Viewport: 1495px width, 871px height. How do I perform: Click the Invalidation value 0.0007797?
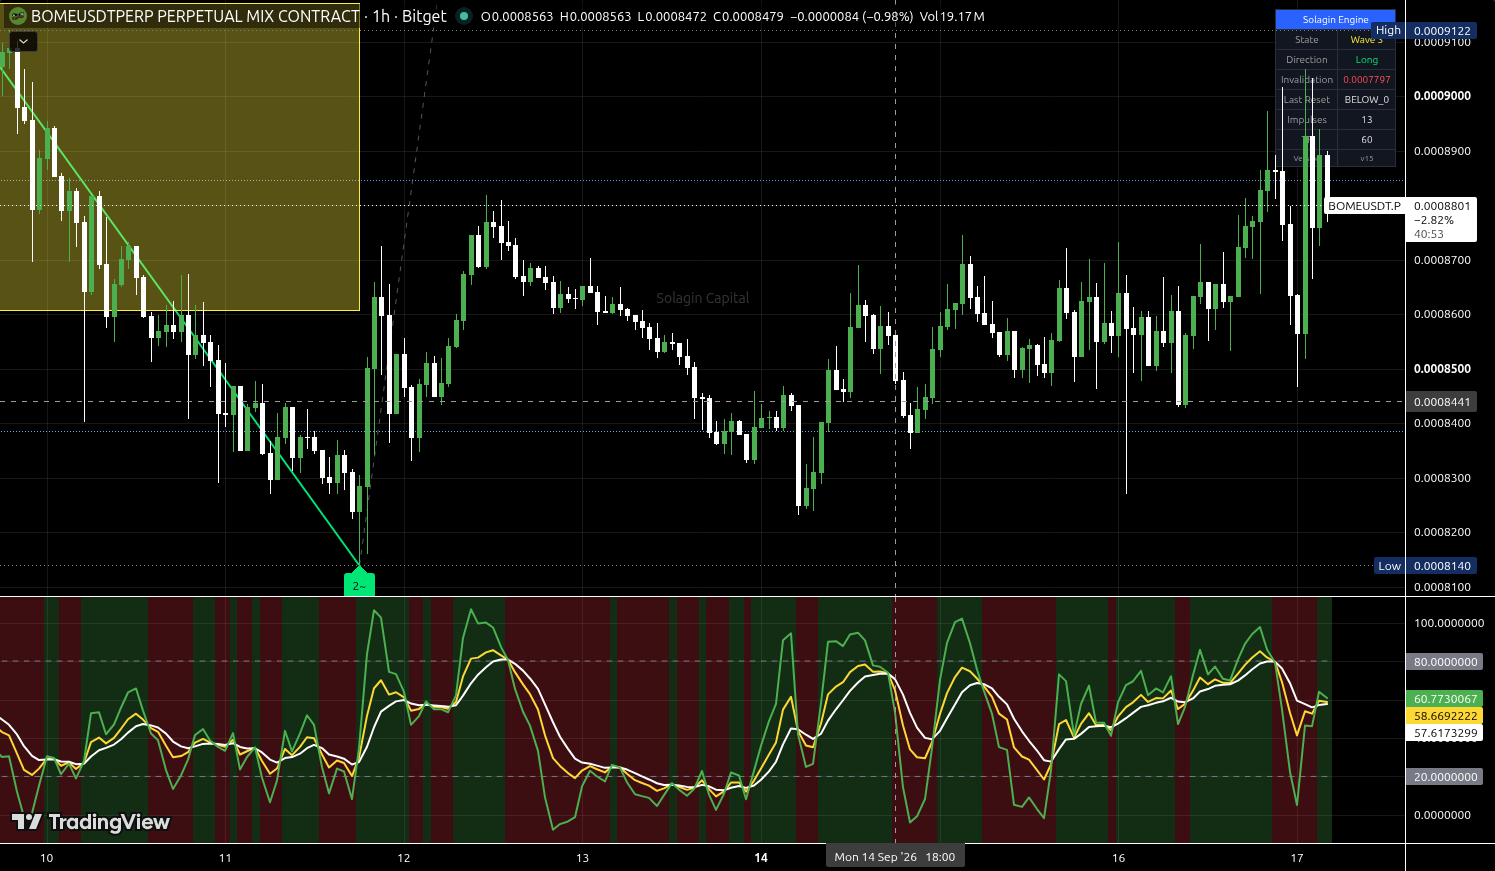(1366, 80)
